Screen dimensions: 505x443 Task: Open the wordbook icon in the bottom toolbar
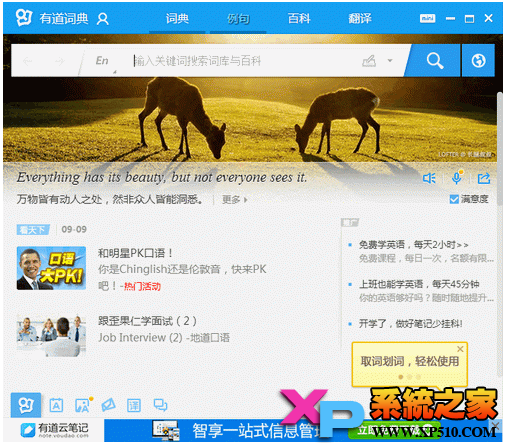click(x=56, y=405)
